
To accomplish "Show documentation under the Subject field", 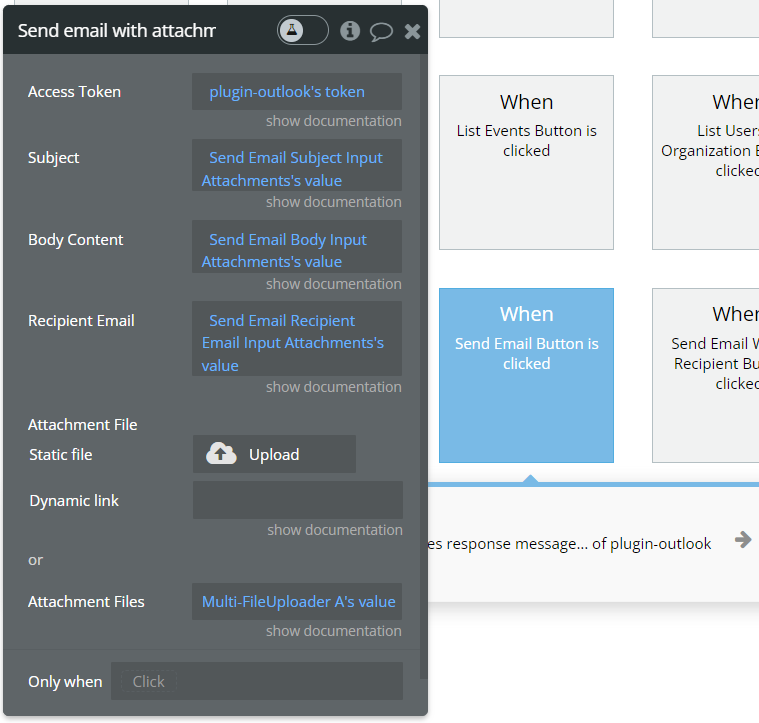I will click(333, 202).
